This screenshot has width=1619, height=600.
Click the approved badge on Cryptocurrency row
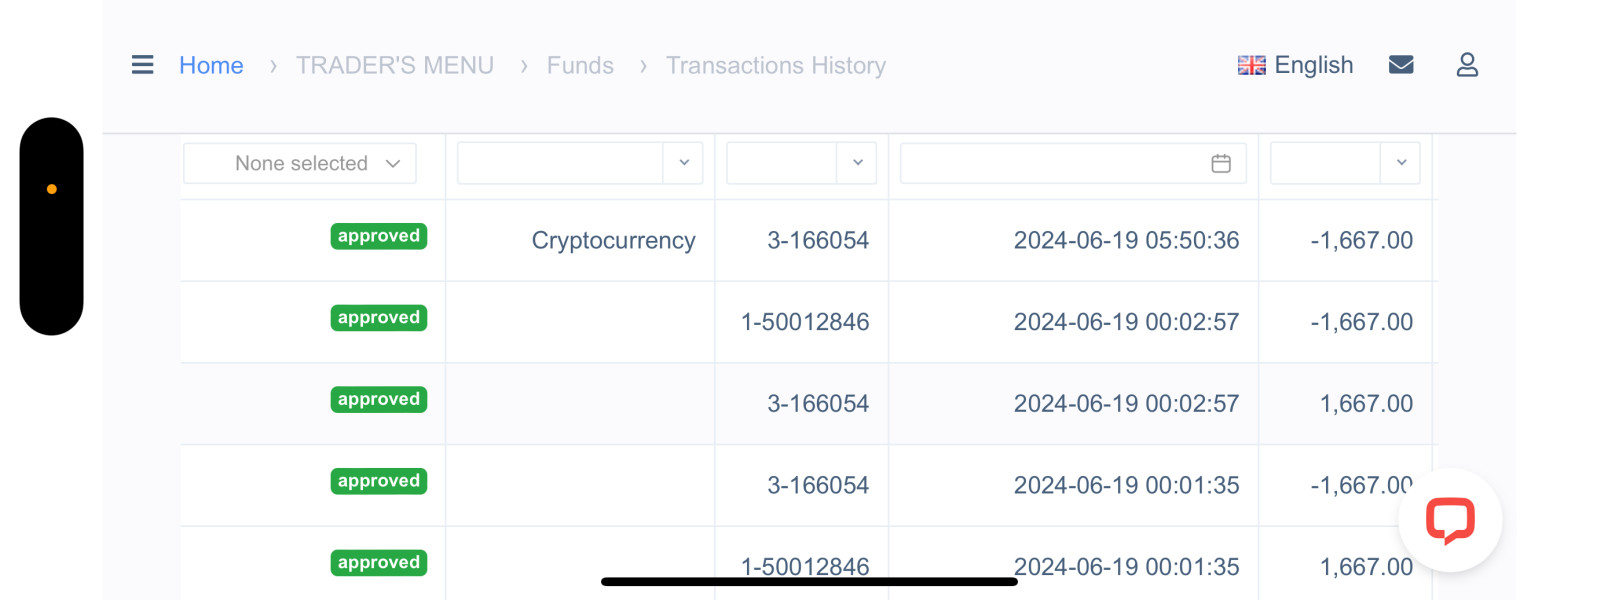pyautogui.click(x=379, y=236)
